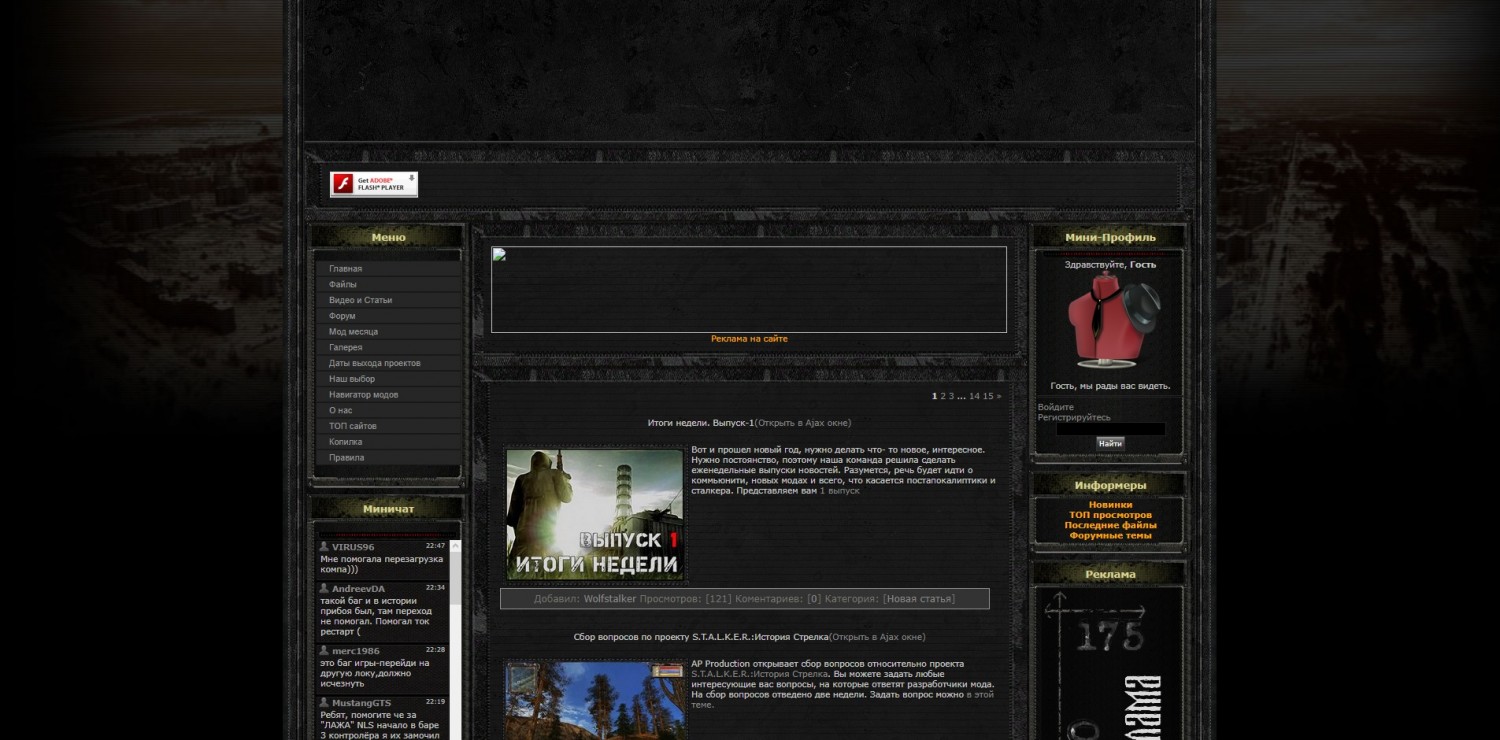Go to page 15 of news

tap(988, 396)
